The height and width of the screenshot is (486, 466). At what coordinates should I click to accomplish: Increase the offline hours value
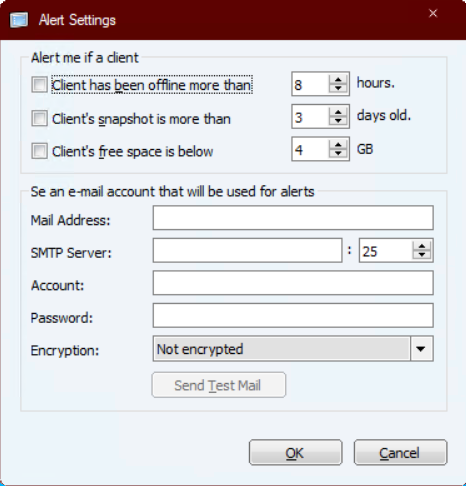338,79
